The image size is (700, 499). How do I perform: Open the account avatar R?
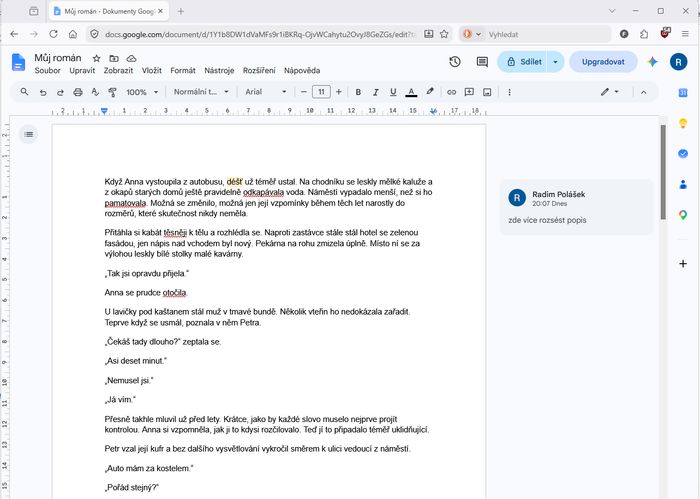(x=678, y=62)
